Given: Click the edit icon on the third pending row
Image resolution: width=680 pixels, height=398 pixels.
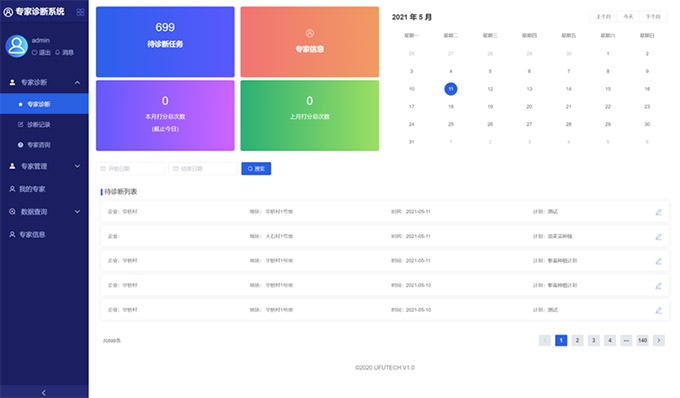Looking at the screenshot, I should [658, 261].
